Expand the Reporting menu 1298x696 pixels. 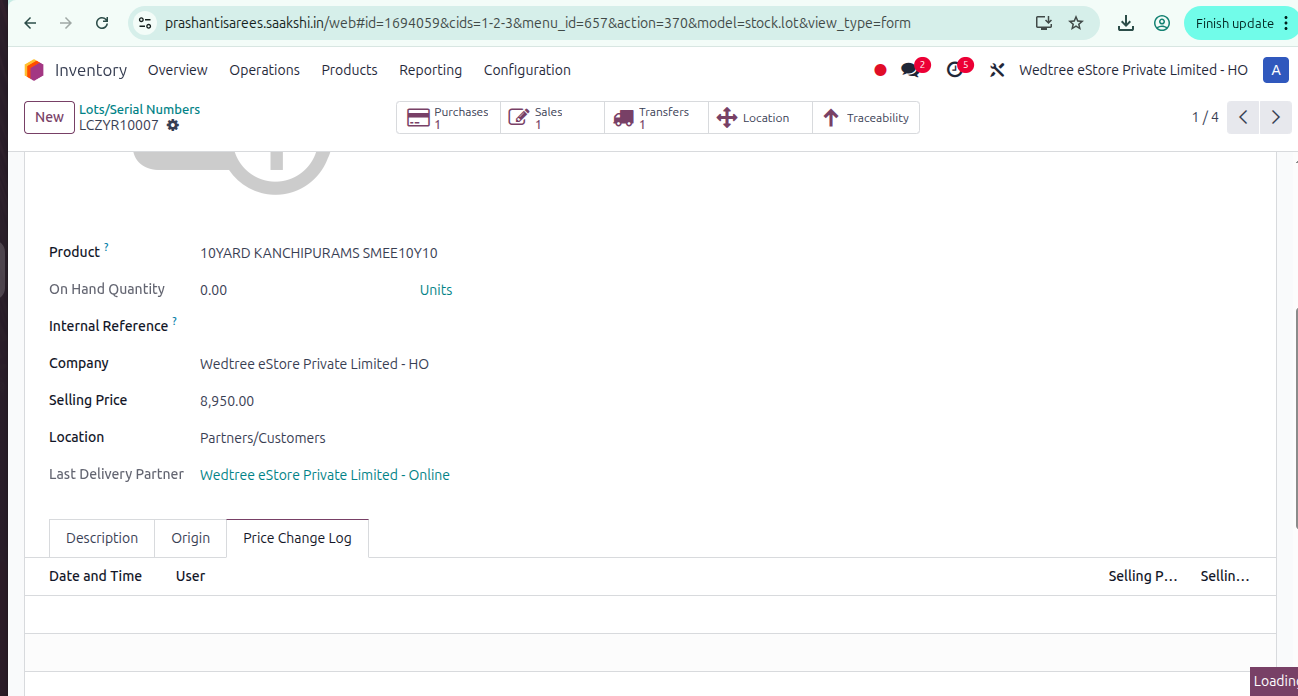(x=430, y=70)
